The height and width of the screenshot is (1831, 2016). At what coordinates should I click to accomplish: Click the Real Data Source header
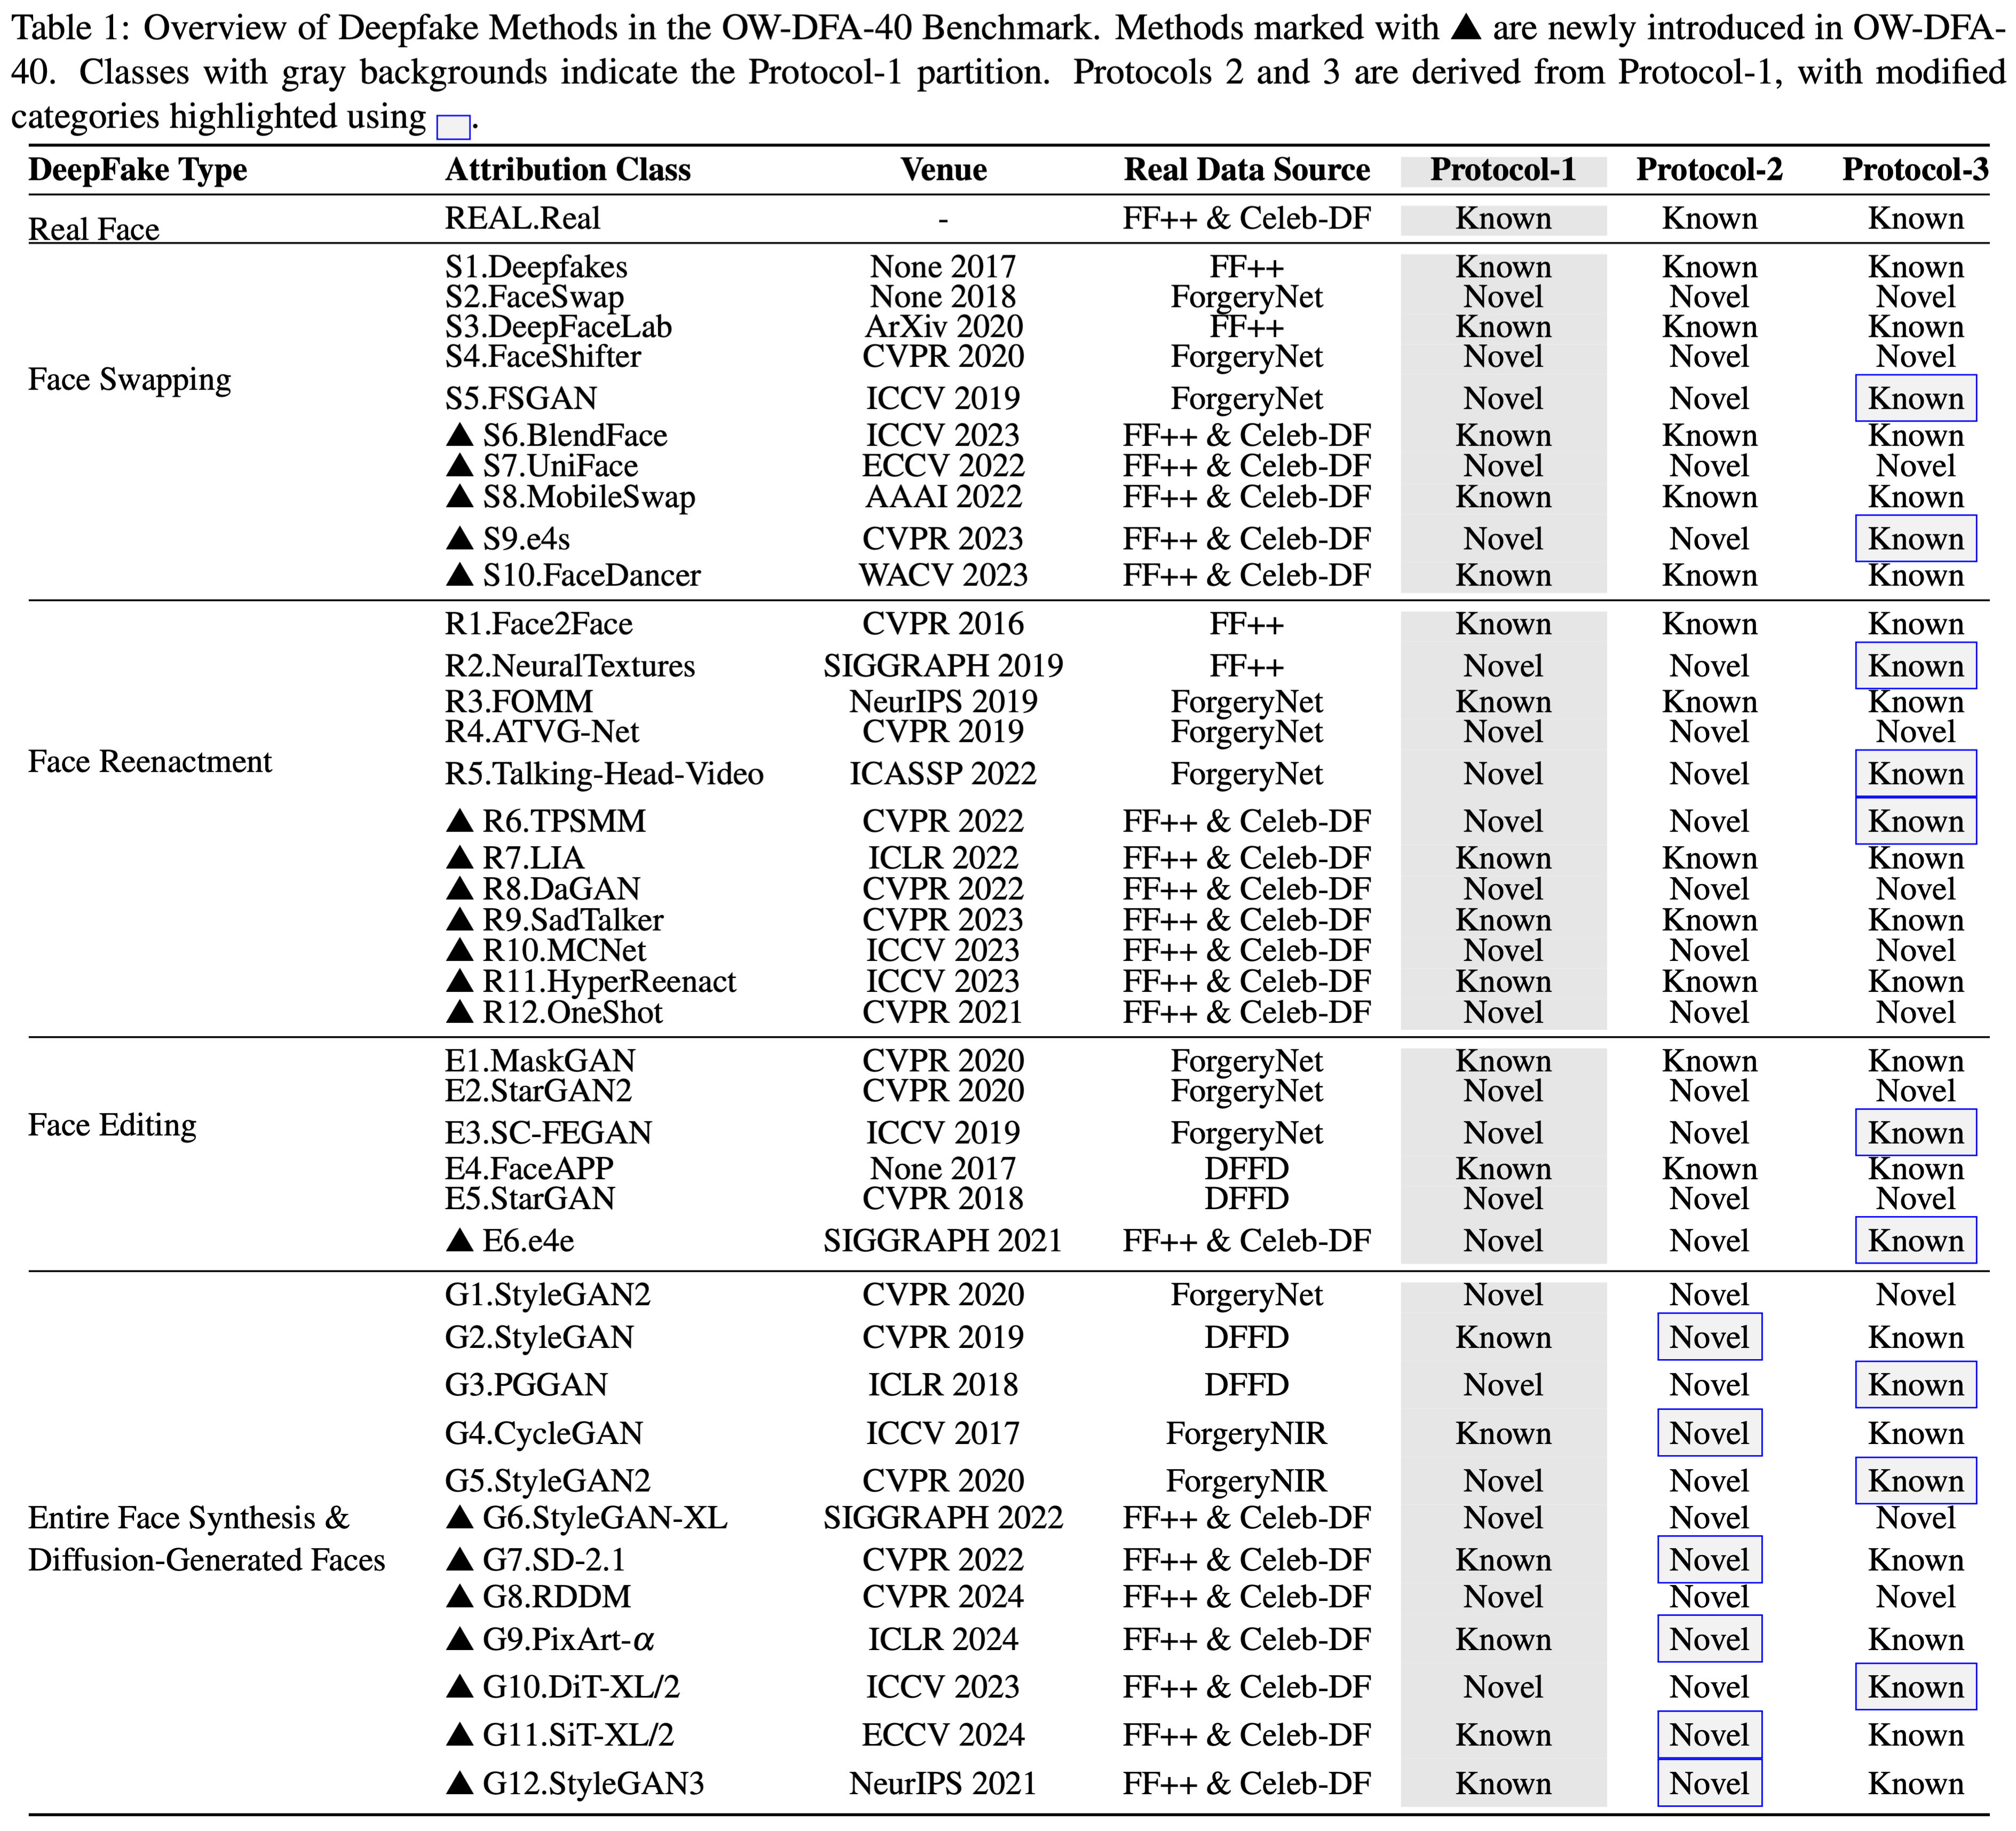(1246, 170)
